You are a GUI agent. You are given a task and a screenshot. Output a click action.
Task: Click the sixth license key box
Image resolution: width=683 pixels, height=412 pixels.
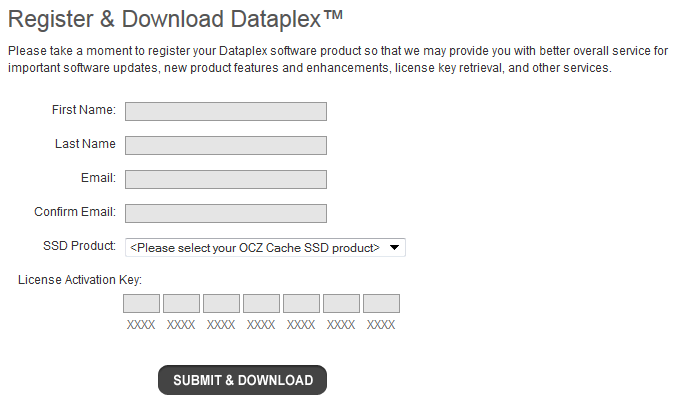341,303
